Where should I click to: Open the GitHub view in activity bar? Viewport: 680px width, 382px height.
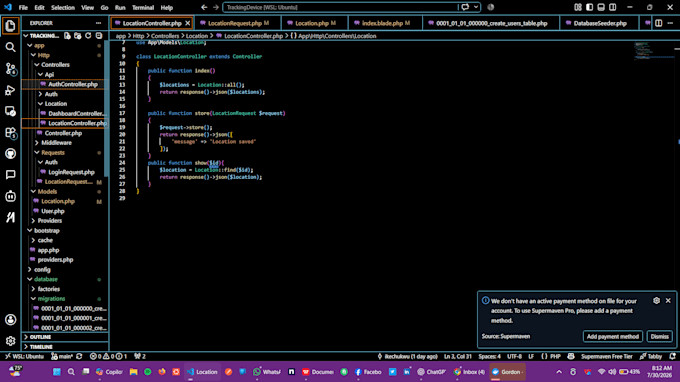tap(10, 153)
